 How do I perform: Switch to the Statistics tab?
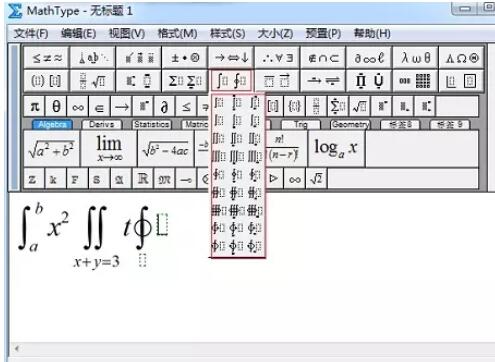pyautogui.click(x=152, y=125)
